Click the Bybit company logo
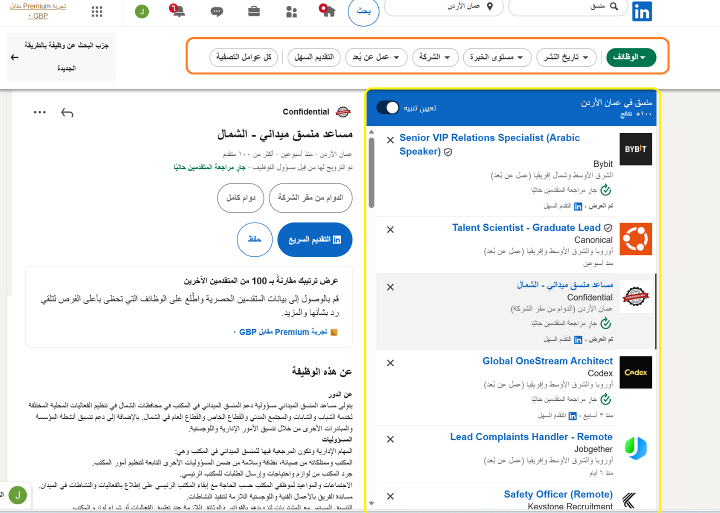The height and width of the screenshot is (513, 720). (636, 149)
